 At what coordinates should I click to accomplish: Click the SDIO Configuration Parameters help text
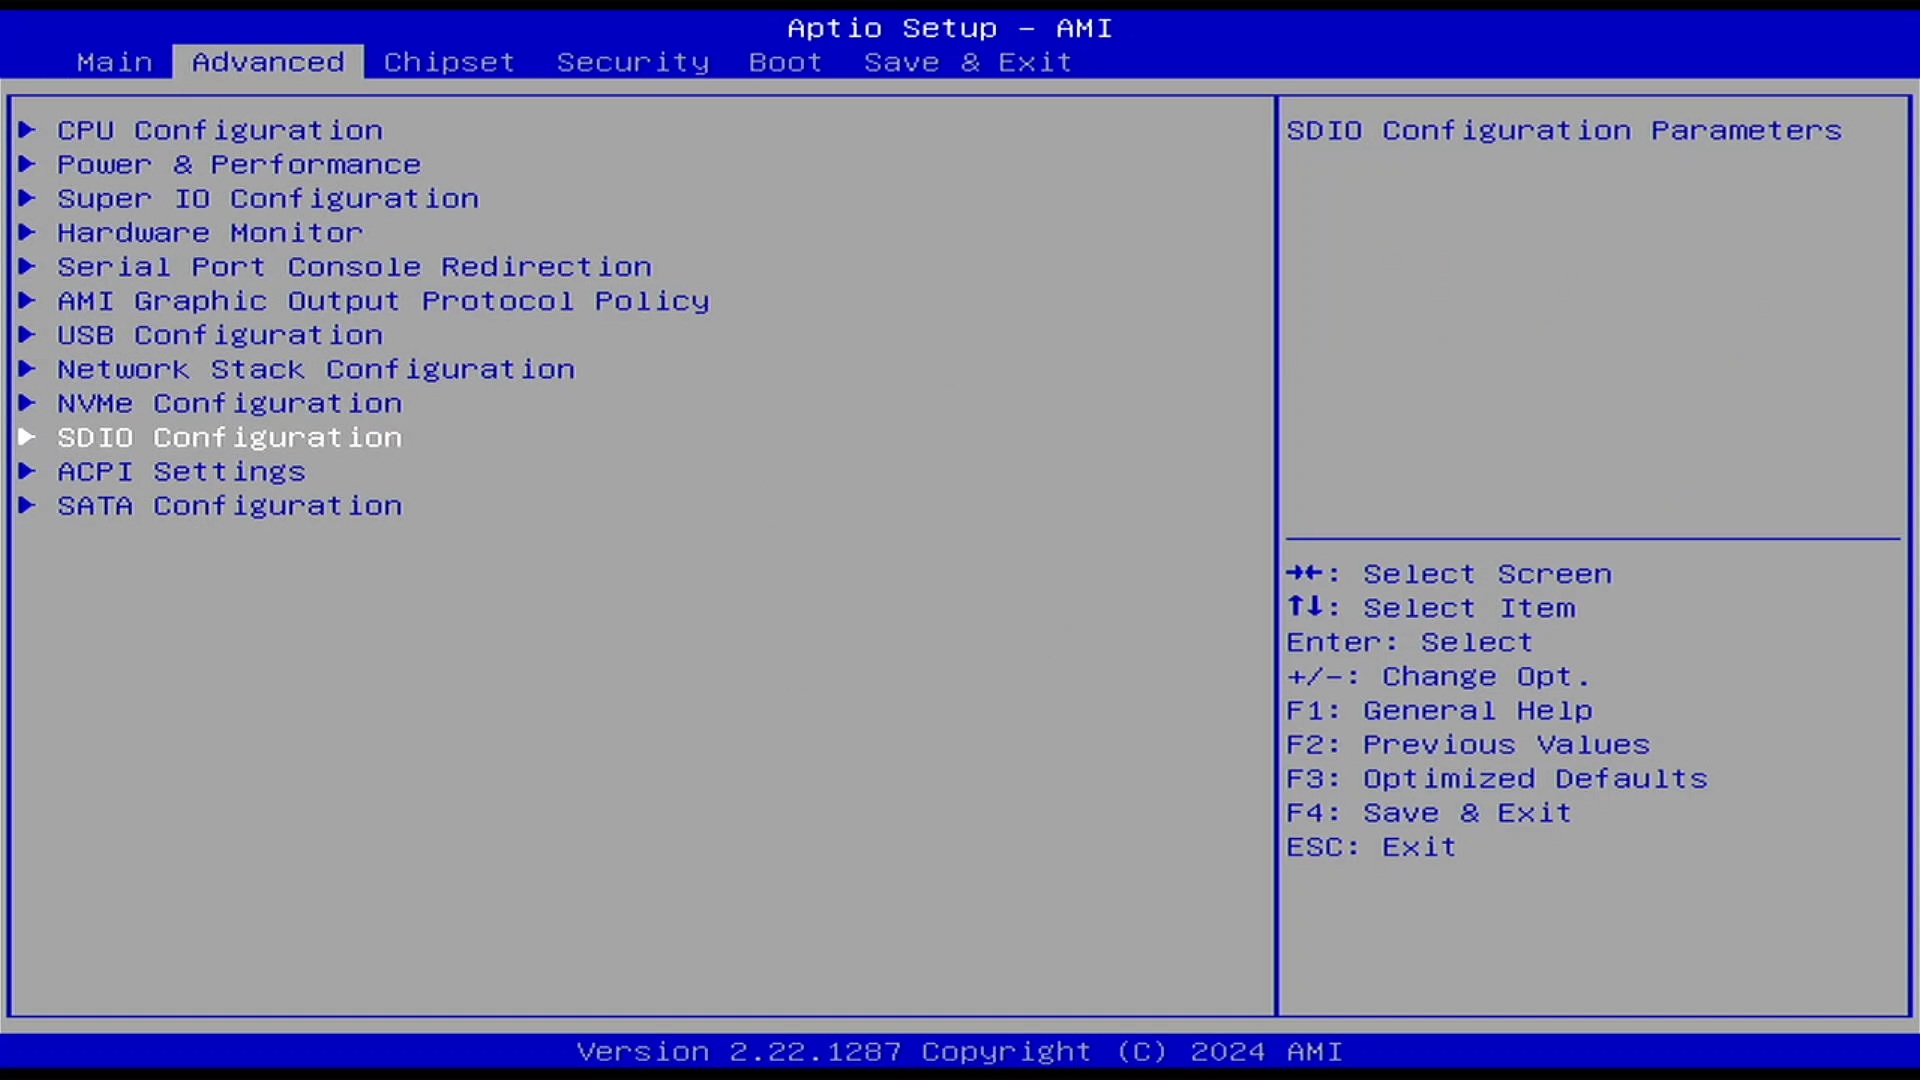pyautogui.click(x=1563, y=130)
